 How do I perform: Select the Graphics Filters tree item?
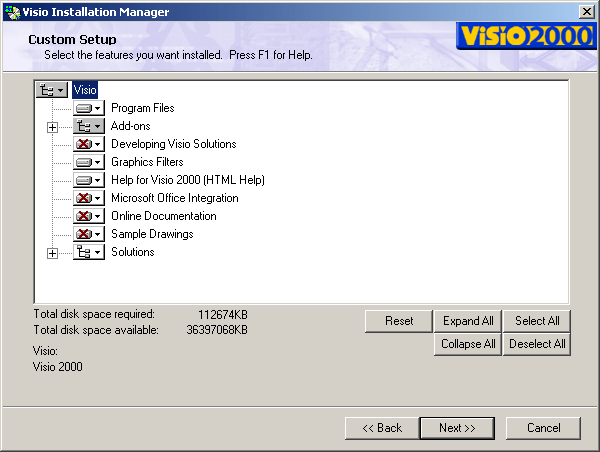(147, 162)
